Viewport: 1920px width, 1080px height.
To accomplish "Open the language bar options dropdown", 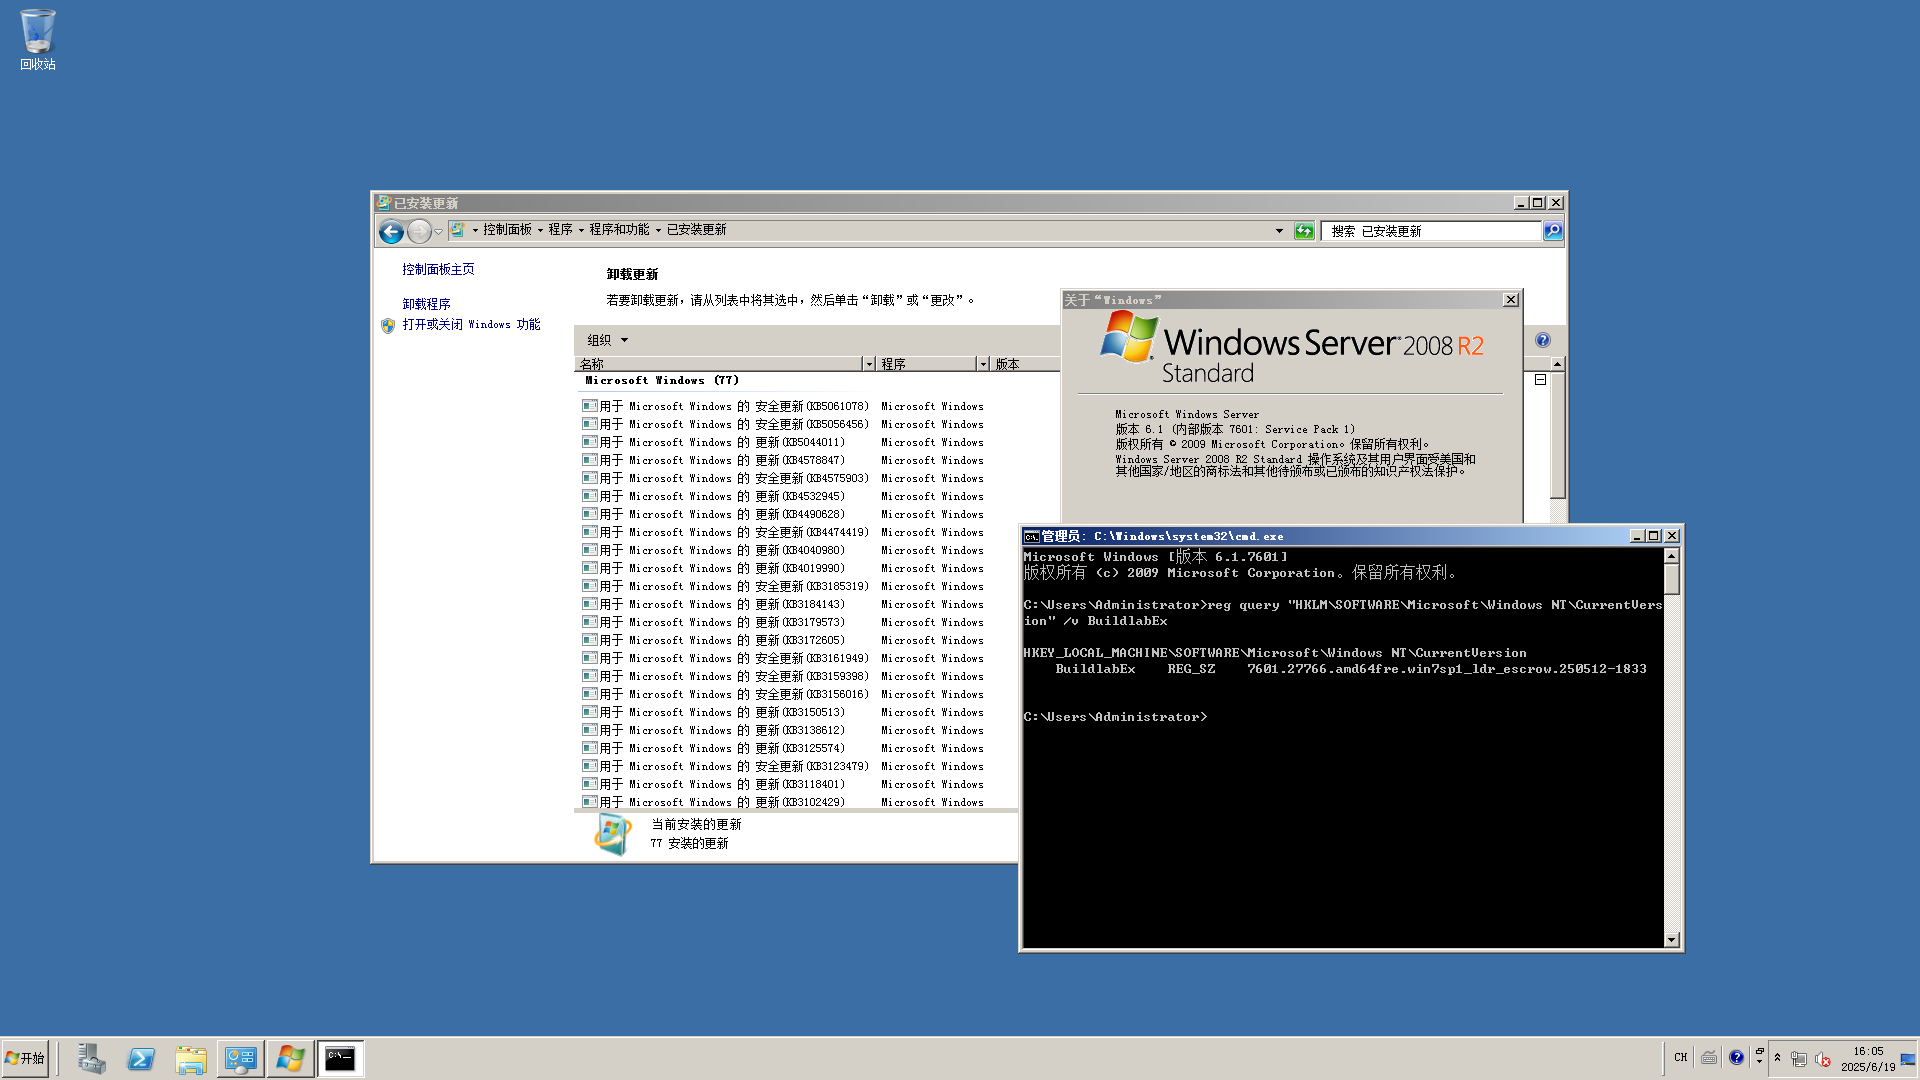I will pyautogui.click(x=1759, y=1061).
